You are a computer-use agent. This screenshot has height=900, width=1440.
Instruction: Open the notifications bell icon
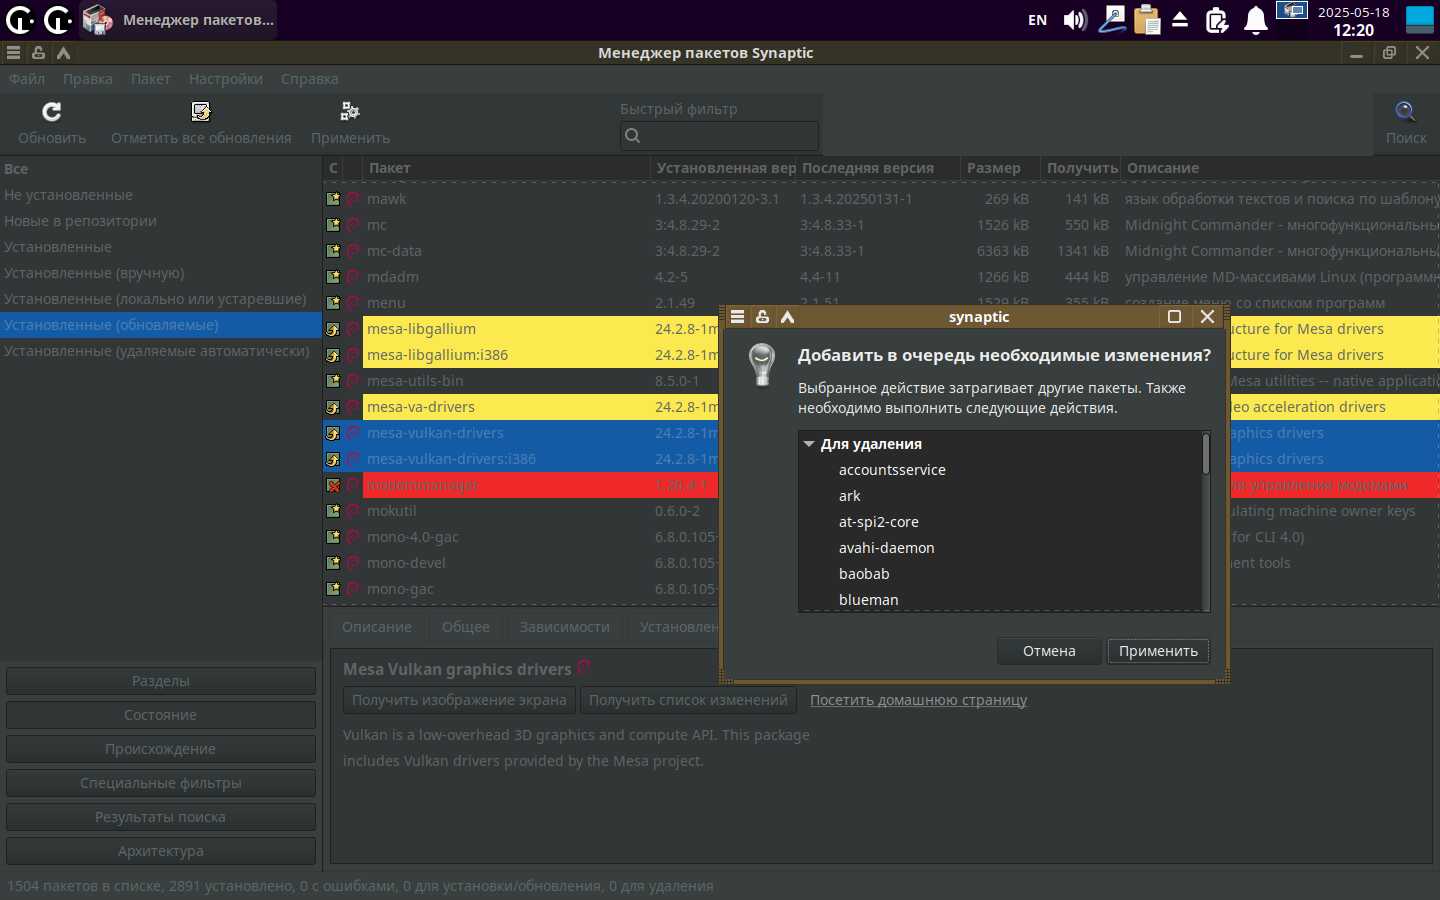click(1256, 20)
